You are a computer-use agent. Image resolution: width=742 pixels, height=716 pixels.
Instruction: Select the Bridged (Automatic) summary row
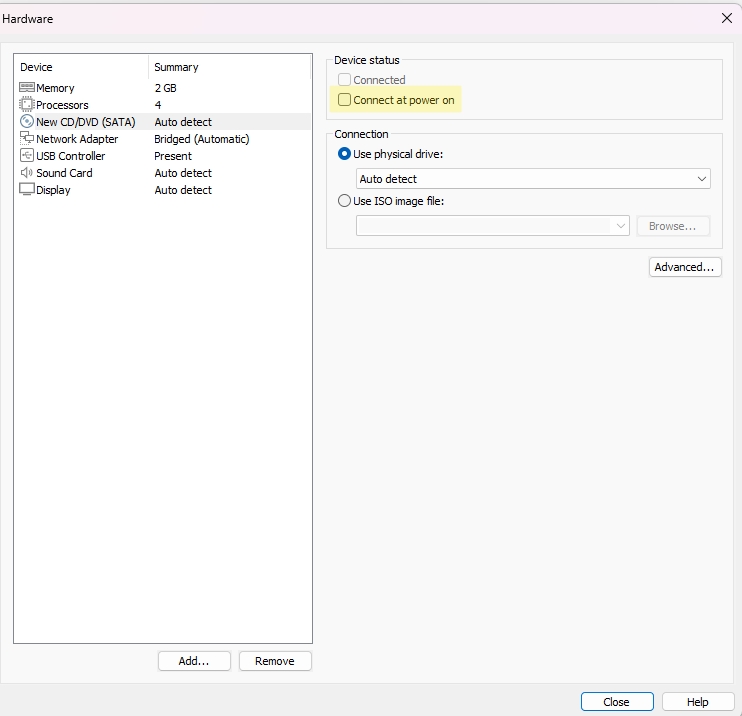(x=202, y=139)
